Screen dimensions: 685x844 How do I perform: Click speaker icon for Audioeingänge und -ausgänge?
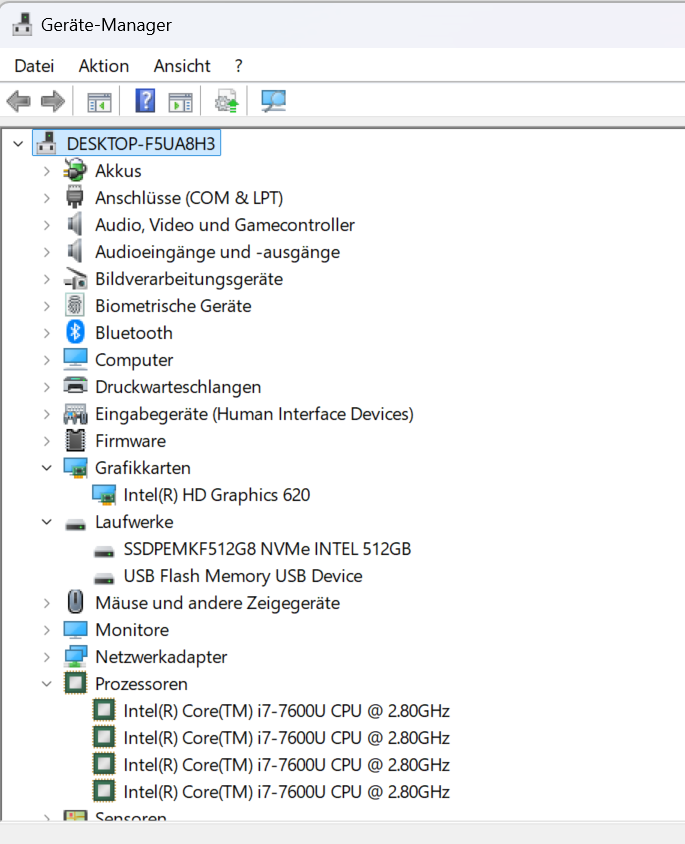[x=75, y=251]
